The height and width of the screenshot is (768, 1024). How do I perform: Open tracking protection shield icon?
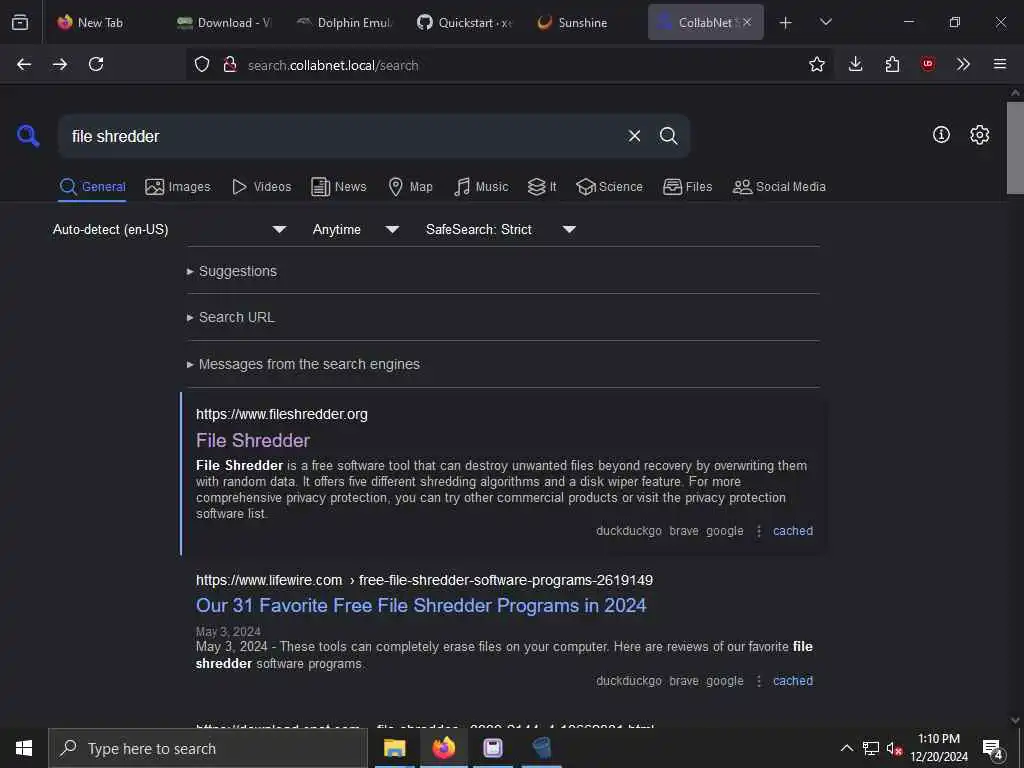(202, 65)
